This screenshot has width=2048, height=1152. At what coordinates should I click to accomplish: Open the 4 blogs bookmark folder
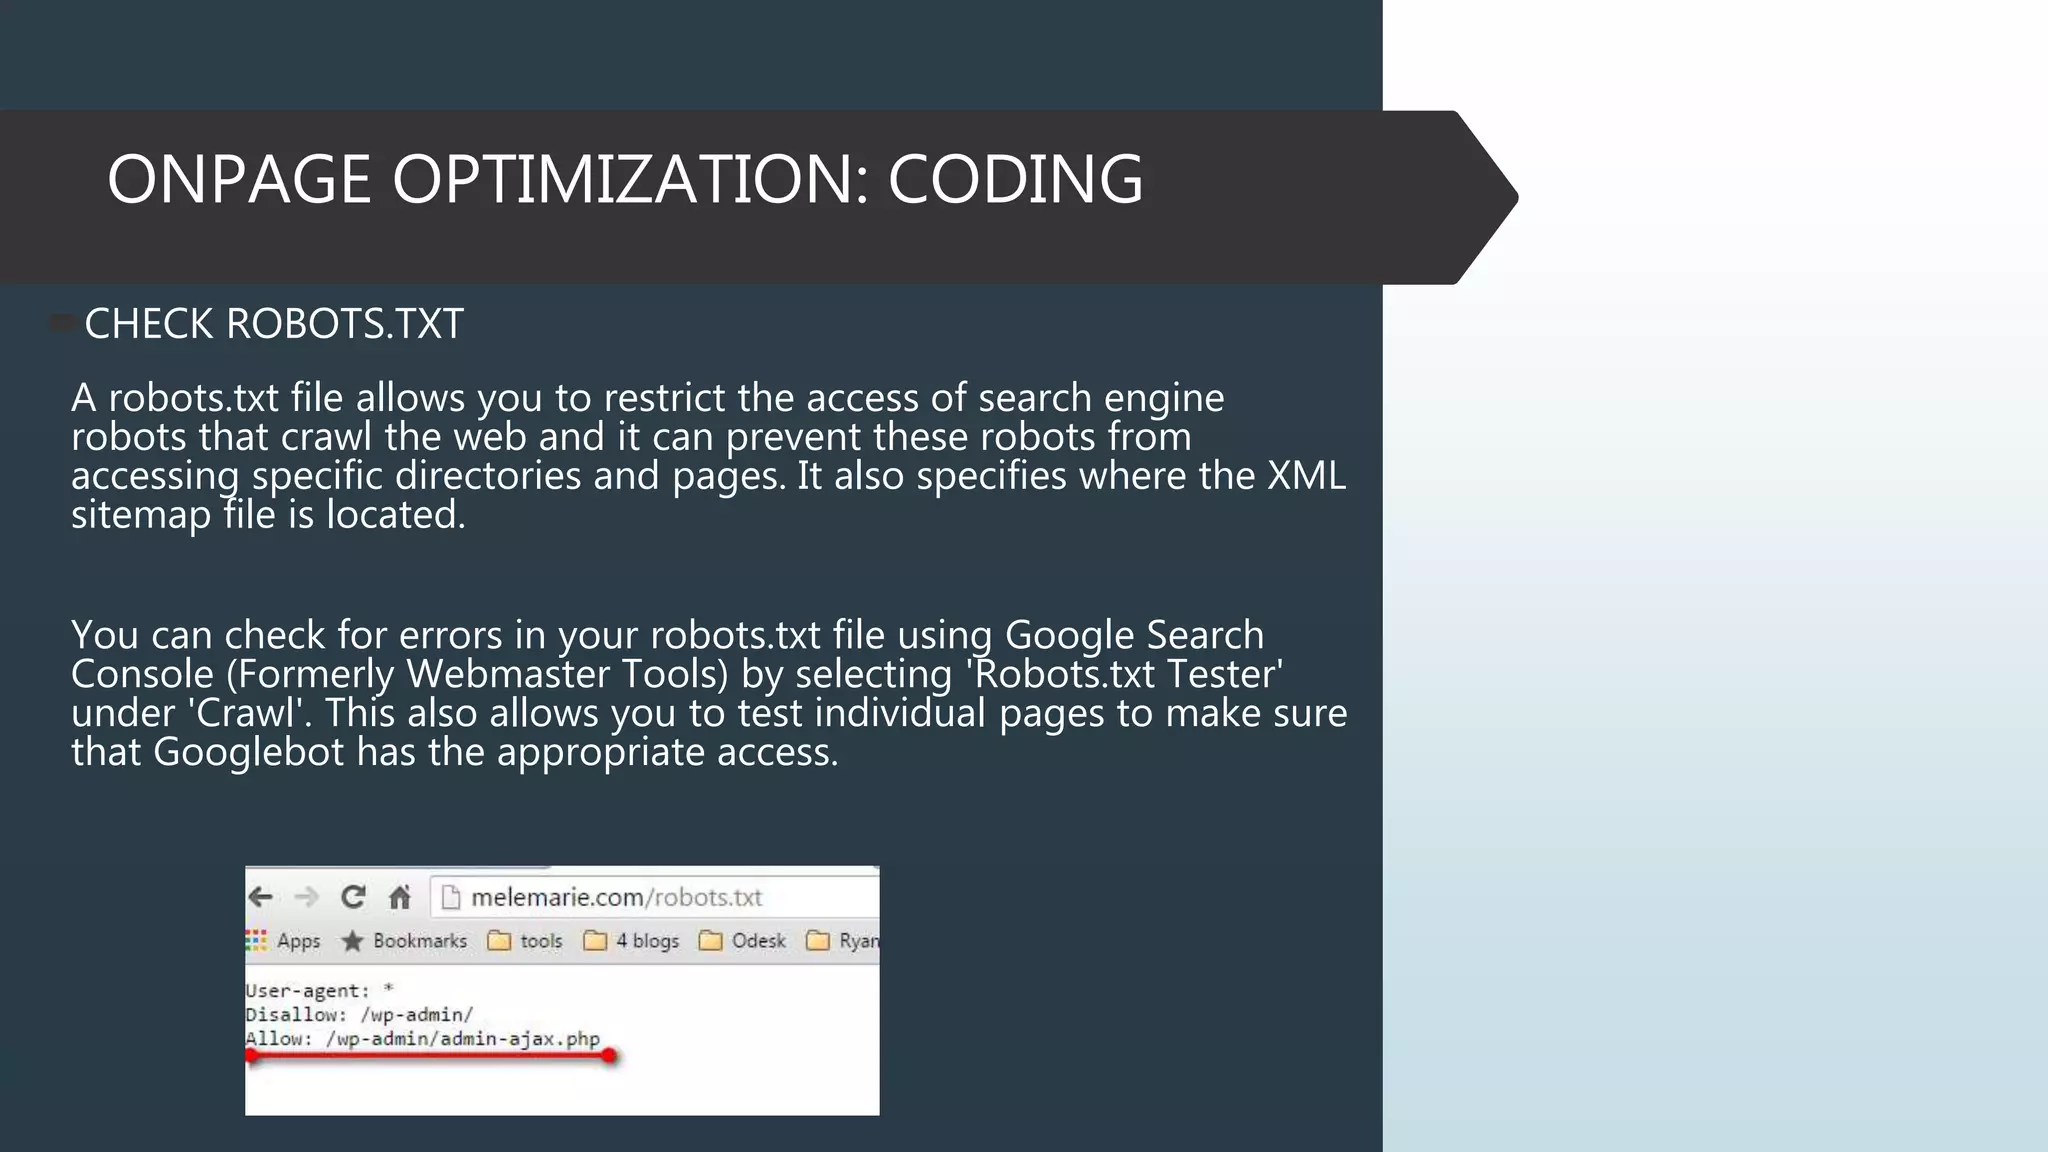pos(631,941)
